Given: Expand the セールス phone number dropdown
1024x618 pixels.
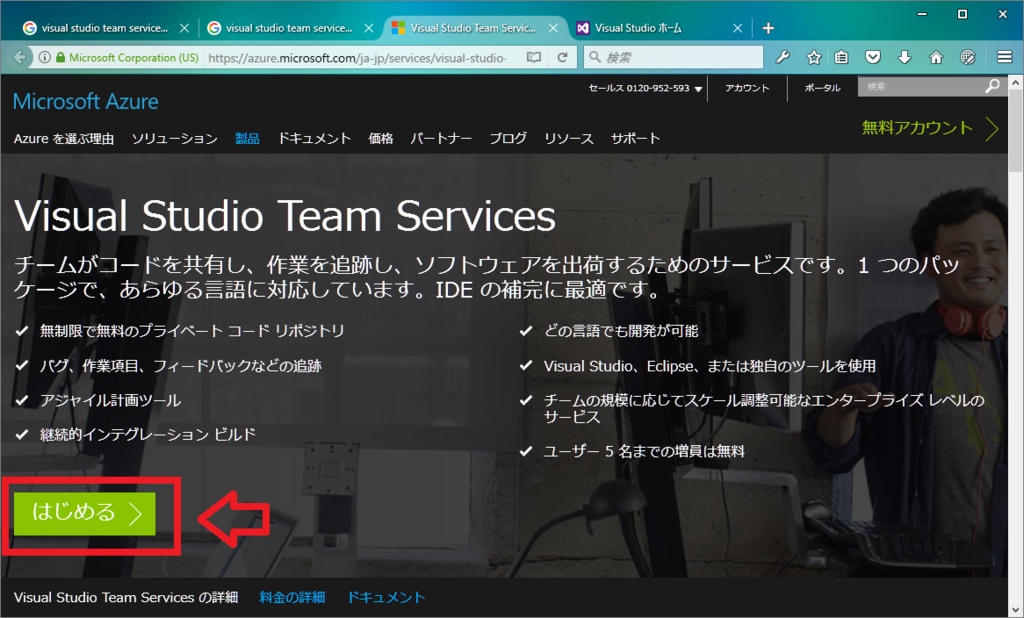Looking at the screenshot, I should 698,88.
